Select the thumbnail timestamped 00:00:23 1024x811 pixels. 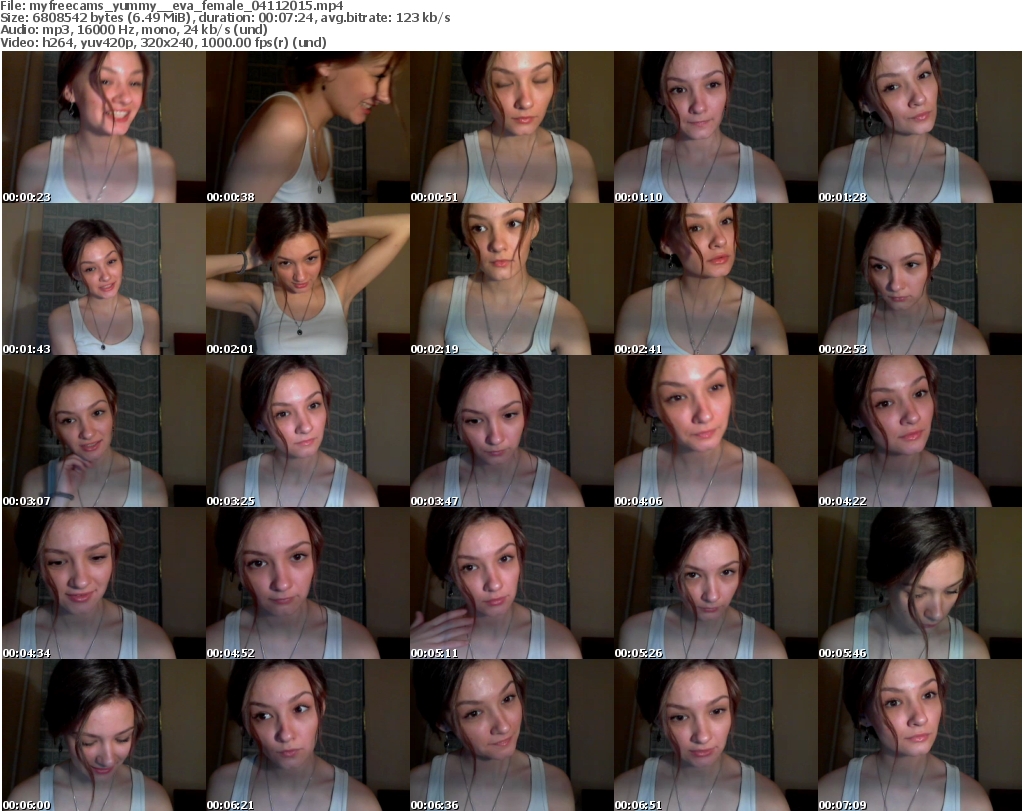click(104, 127)
